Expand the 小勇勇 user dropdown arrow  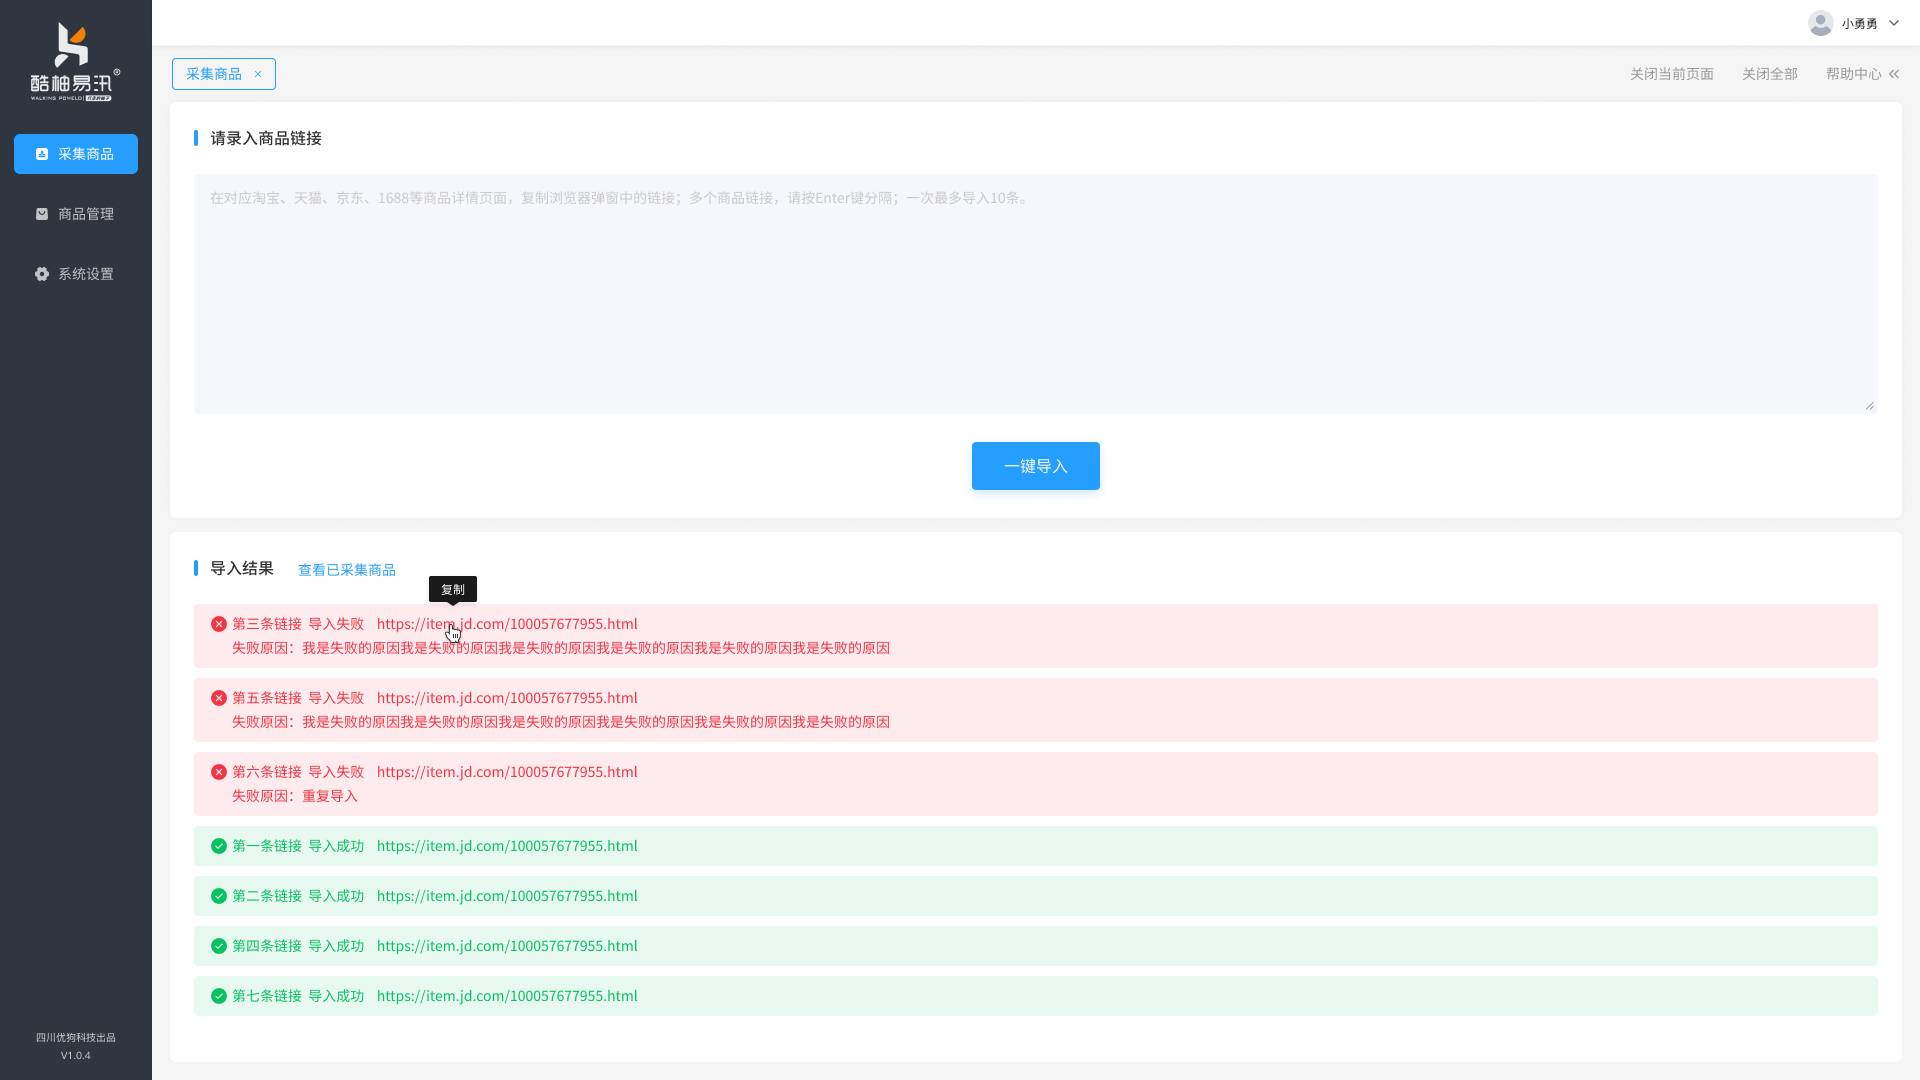[1894, 23]
